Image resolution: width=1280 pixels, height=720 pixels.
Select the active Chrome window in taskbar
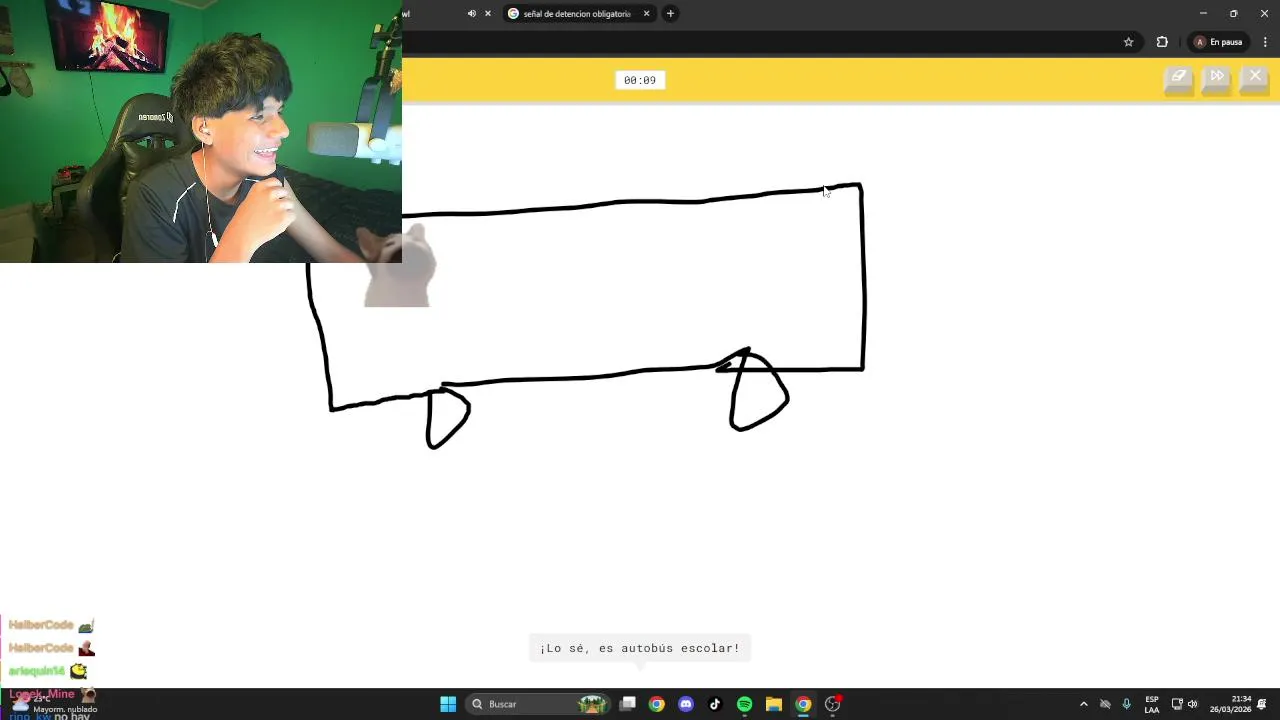803,704
